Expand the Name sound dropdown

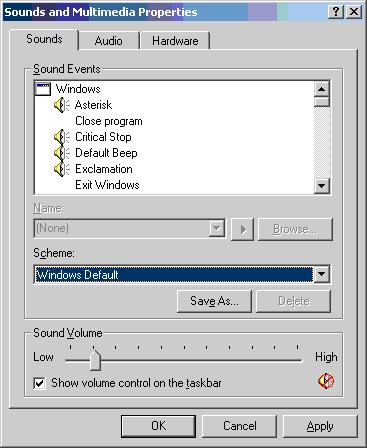click(217, 229)
